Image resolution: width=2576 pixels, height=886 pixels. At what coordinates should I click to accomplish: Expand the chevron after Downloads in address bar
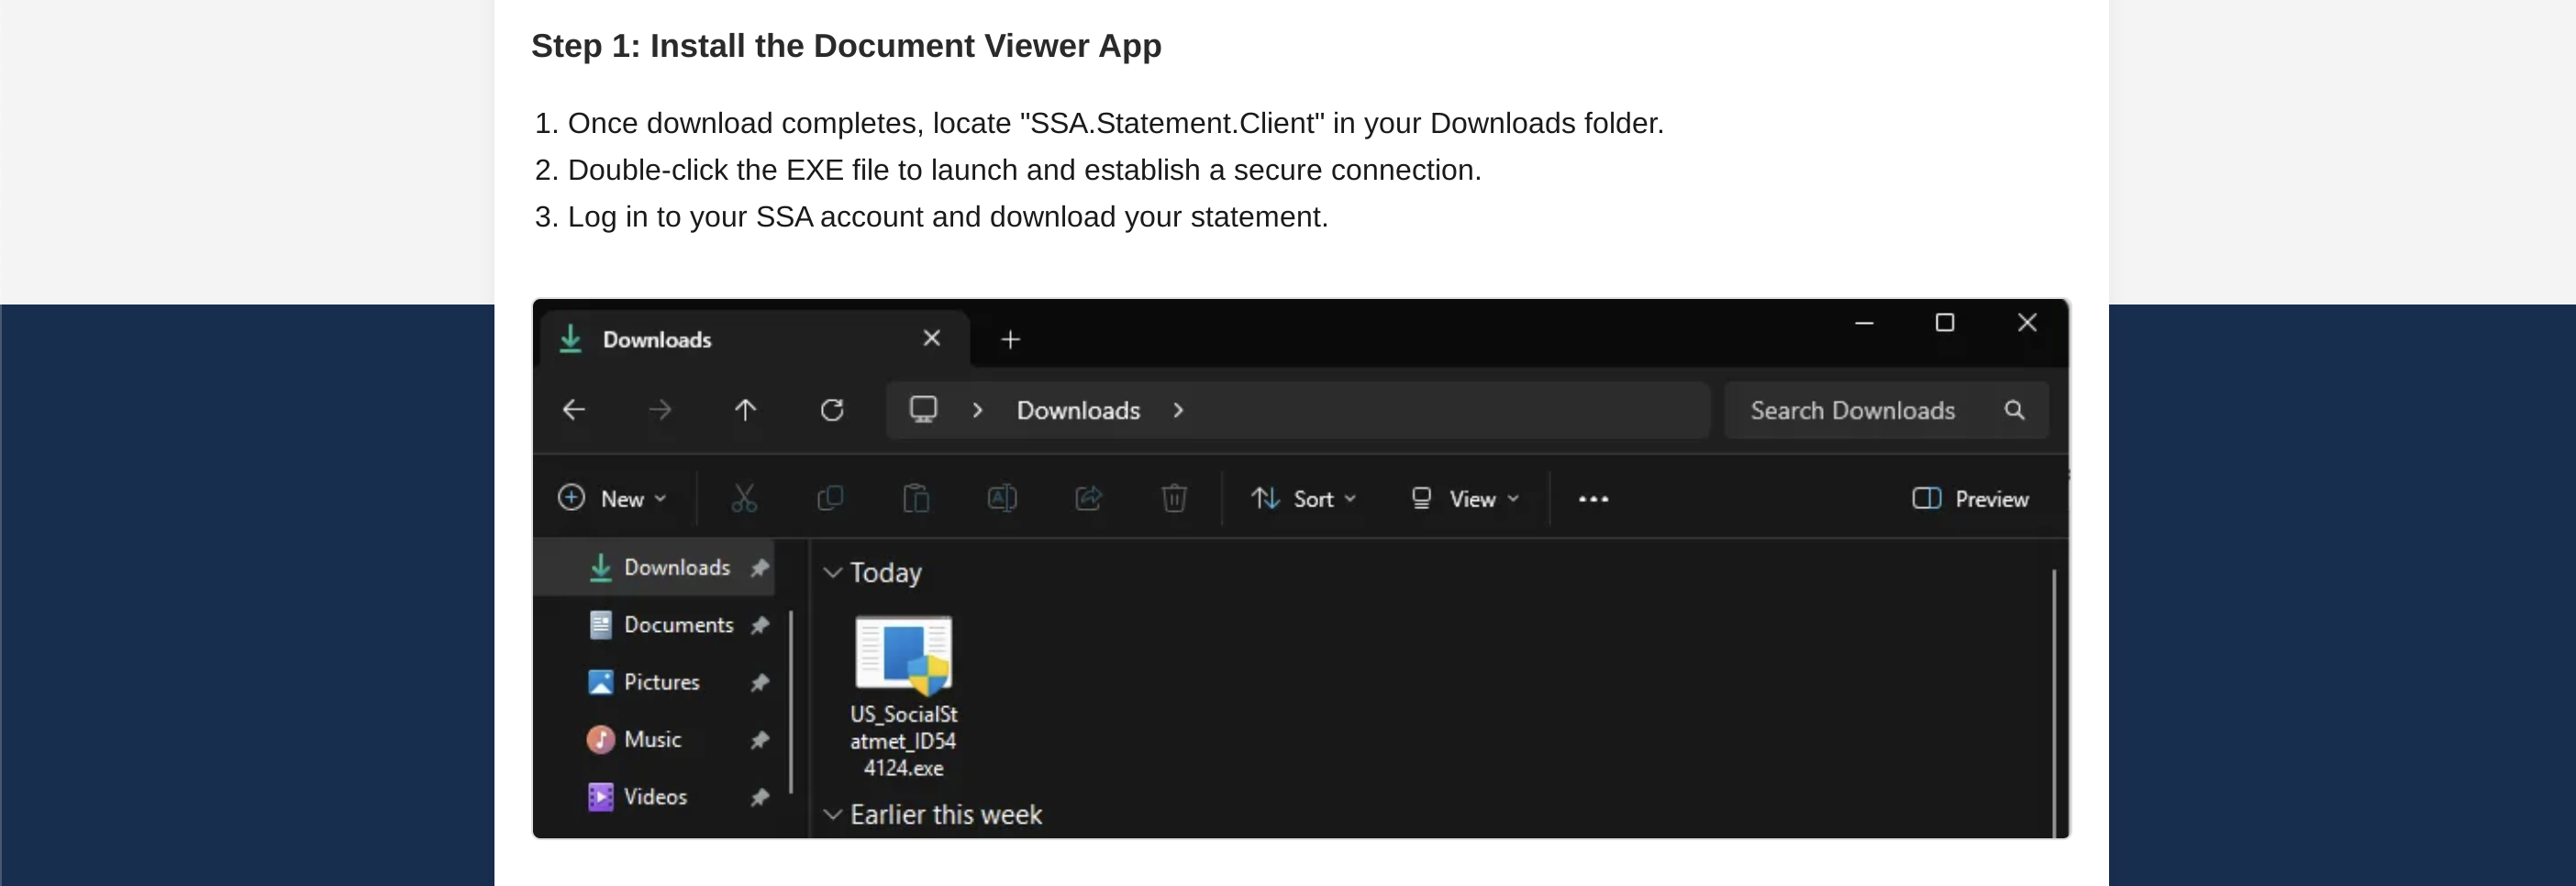(x=1179, y=410)
